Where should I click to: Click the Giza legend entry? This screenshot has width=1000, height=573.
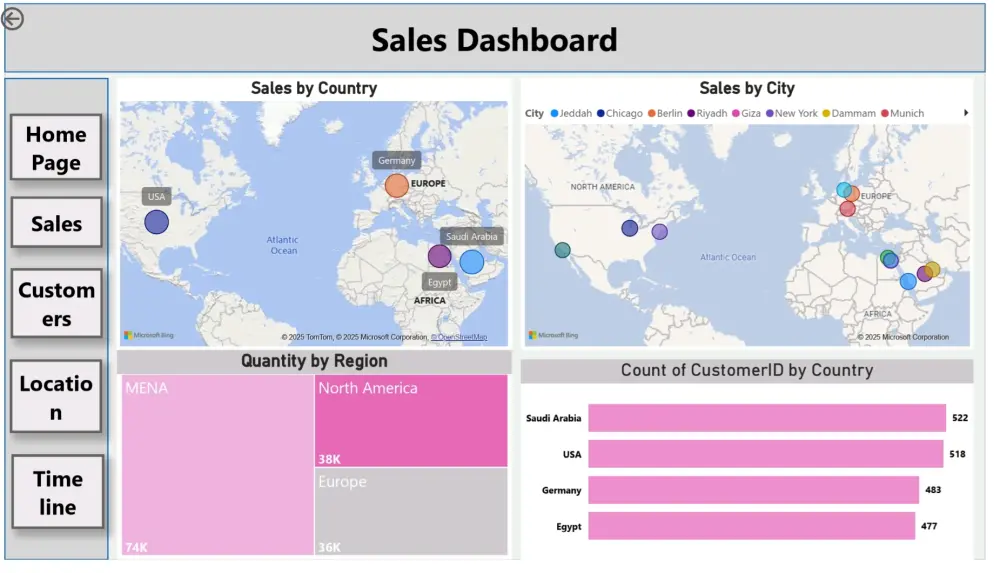tap(746, 114)
